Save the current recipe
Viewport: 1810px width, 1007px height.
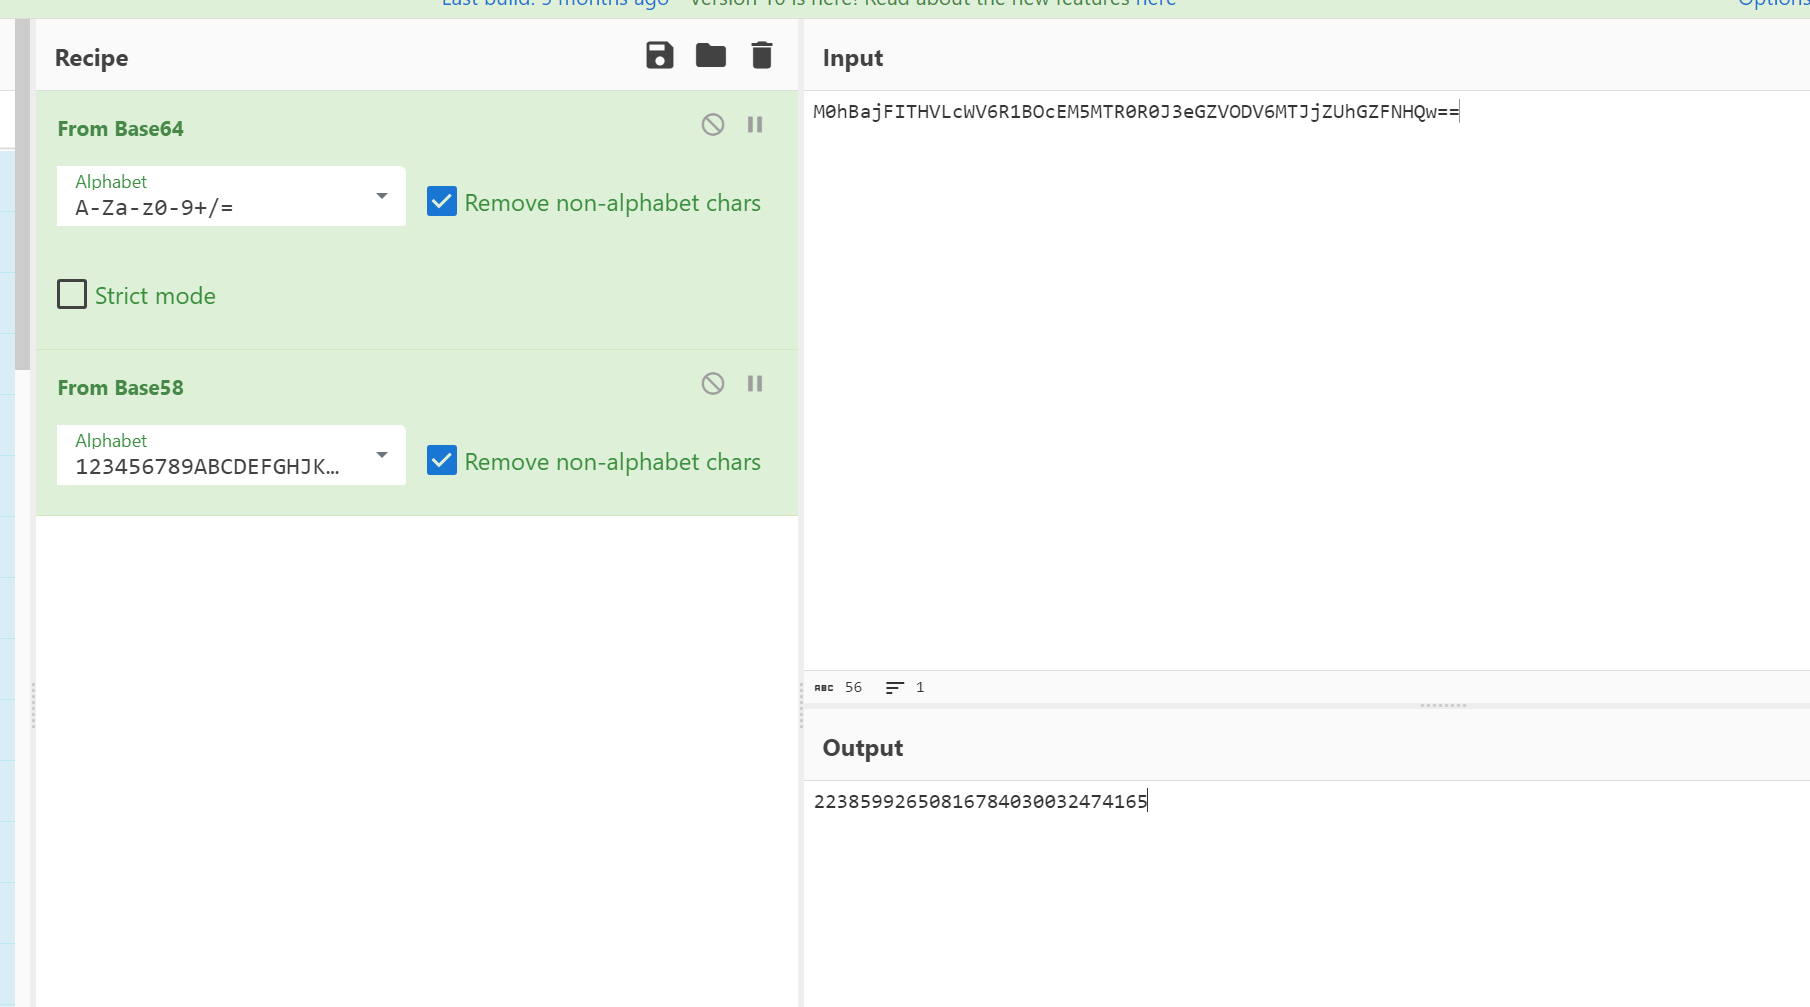click(x=659, y=56)
